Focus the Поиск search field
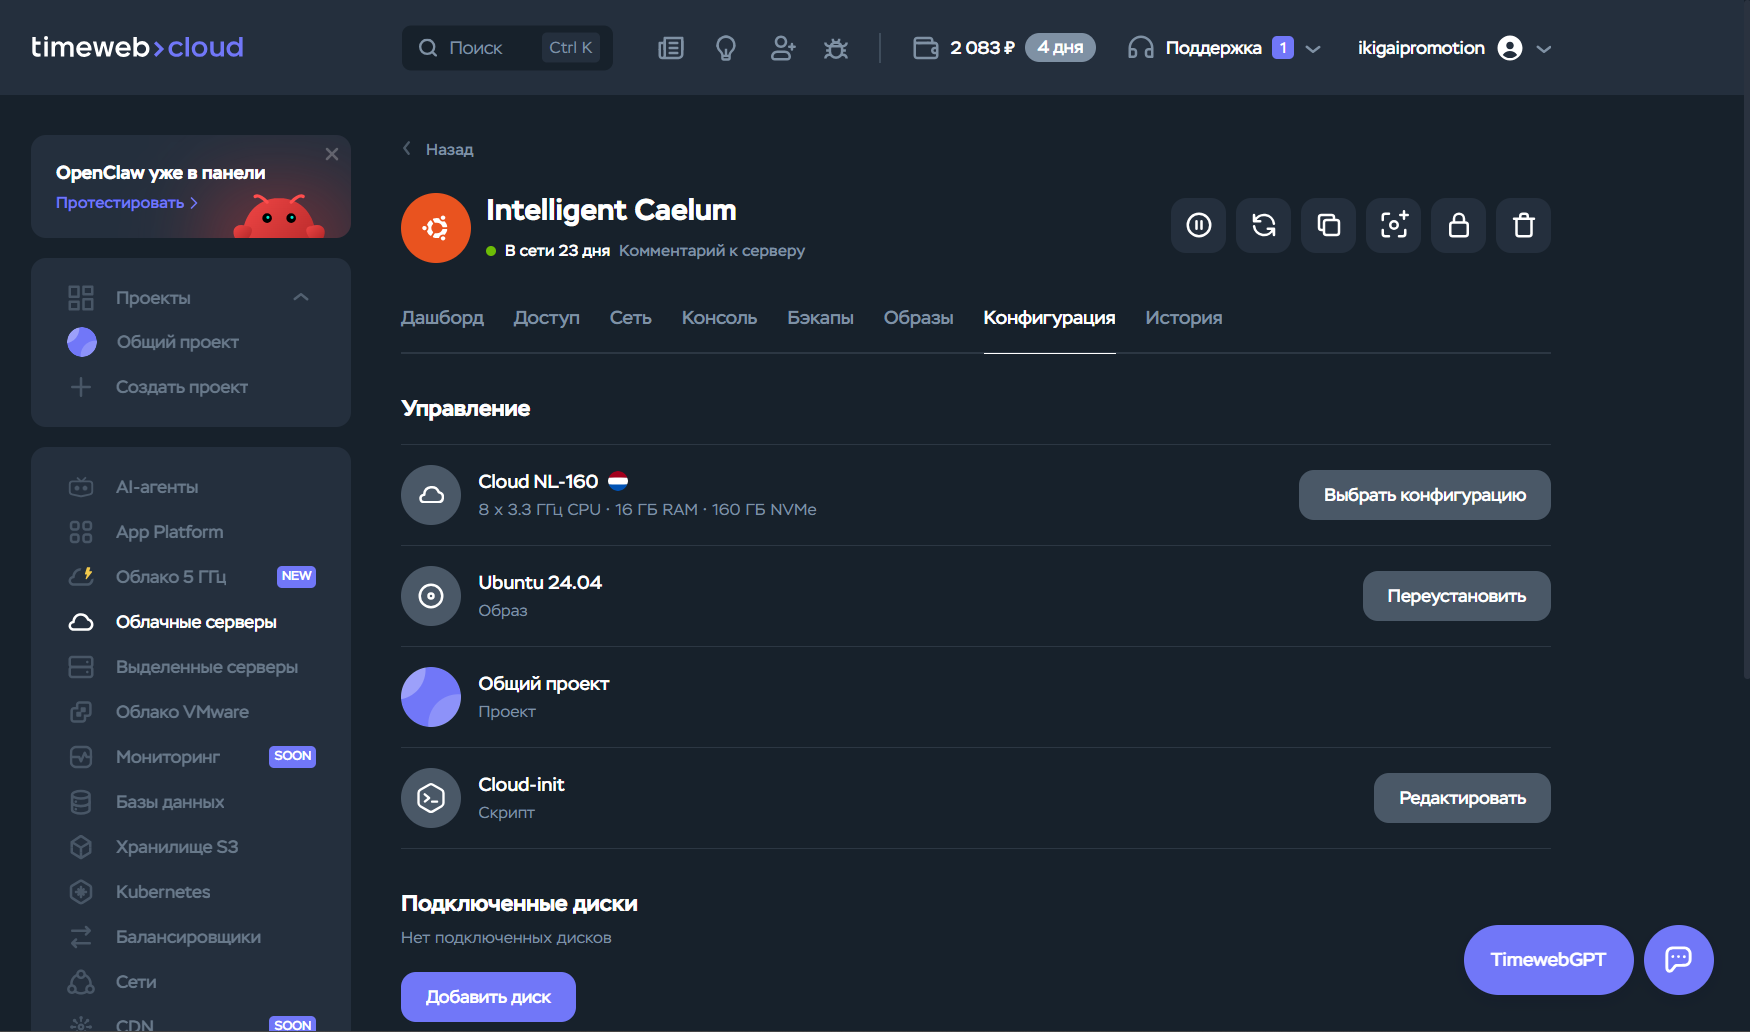1750x1032 pixels. [x=507, y=48]
